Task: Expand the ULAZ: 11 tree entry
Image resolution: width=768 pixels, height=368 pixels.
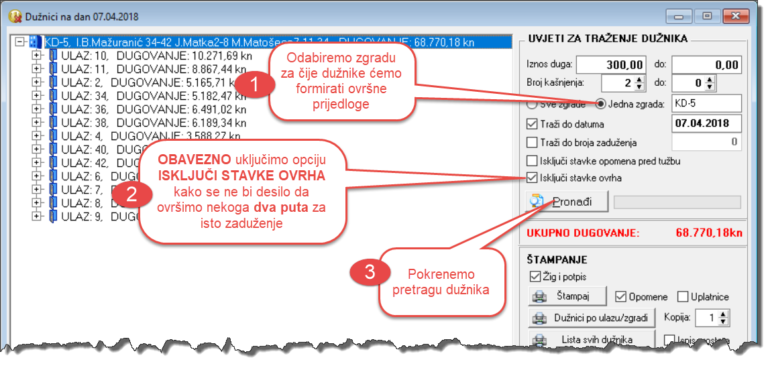Action: 37,69
